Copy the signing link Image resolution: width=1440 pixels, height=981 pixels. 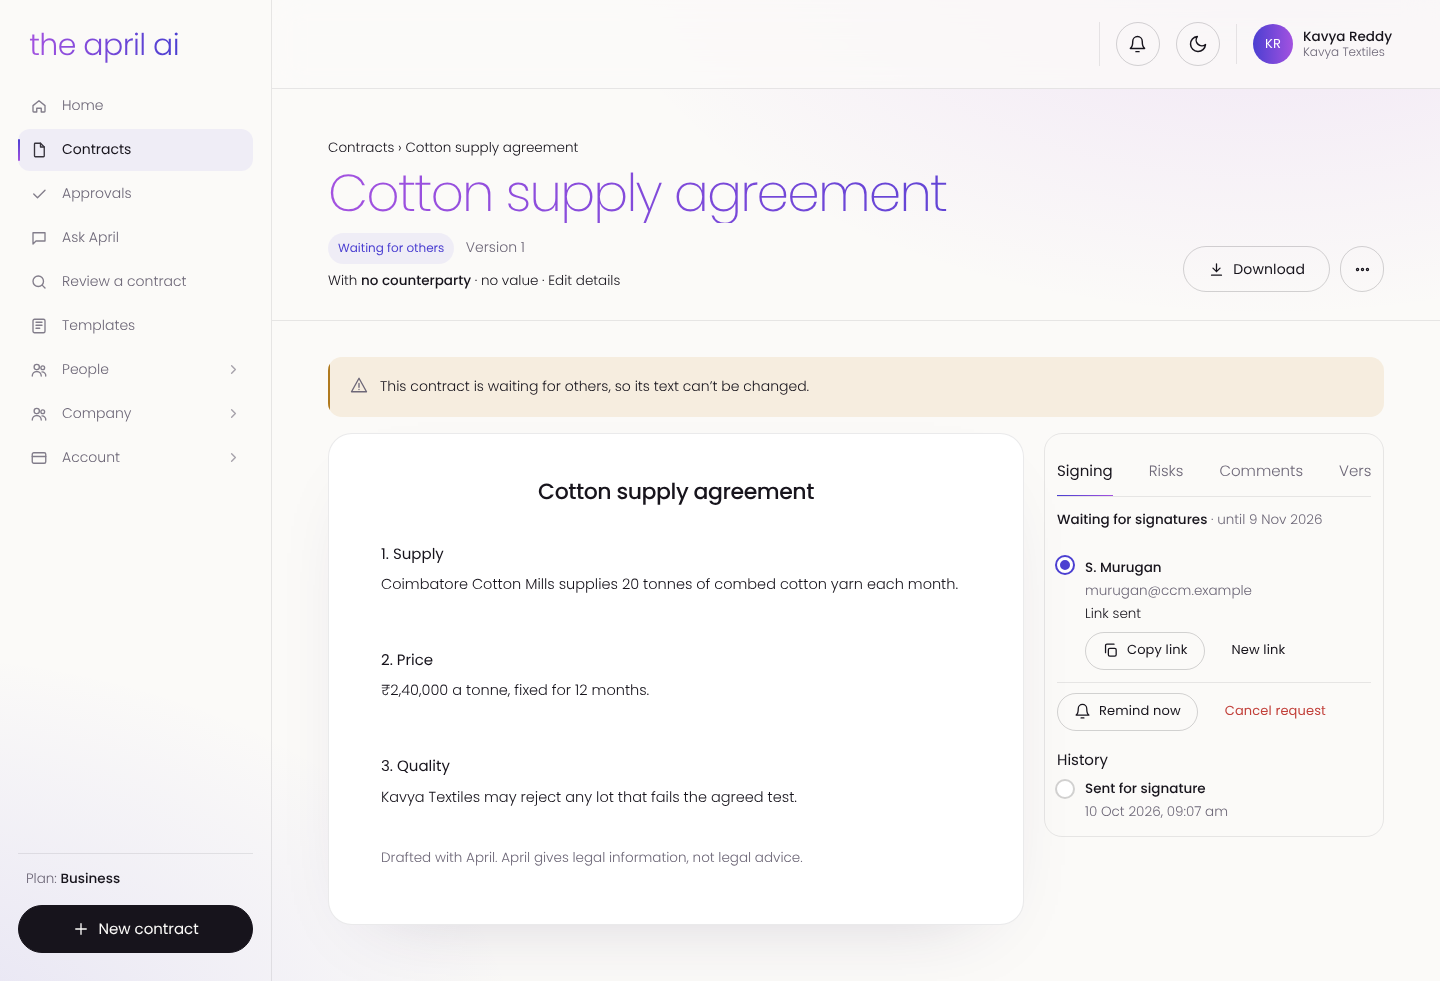pos(1145,650)
